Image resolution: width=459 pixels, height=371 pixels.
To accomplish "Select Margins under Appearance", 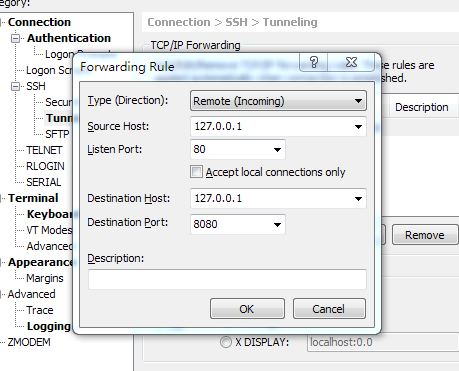I will 45,278.
